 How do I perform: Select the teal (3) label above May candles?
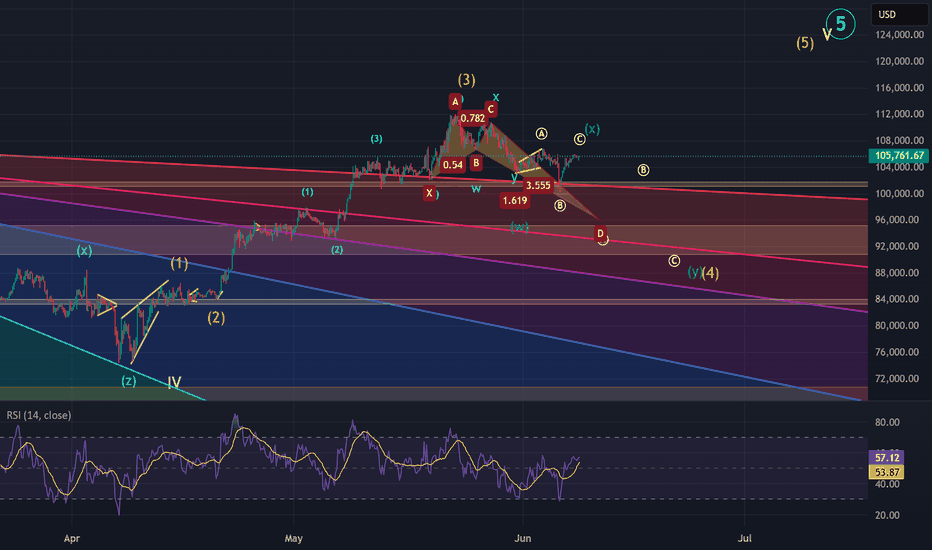pyautogui.click(x=376, y=139)
